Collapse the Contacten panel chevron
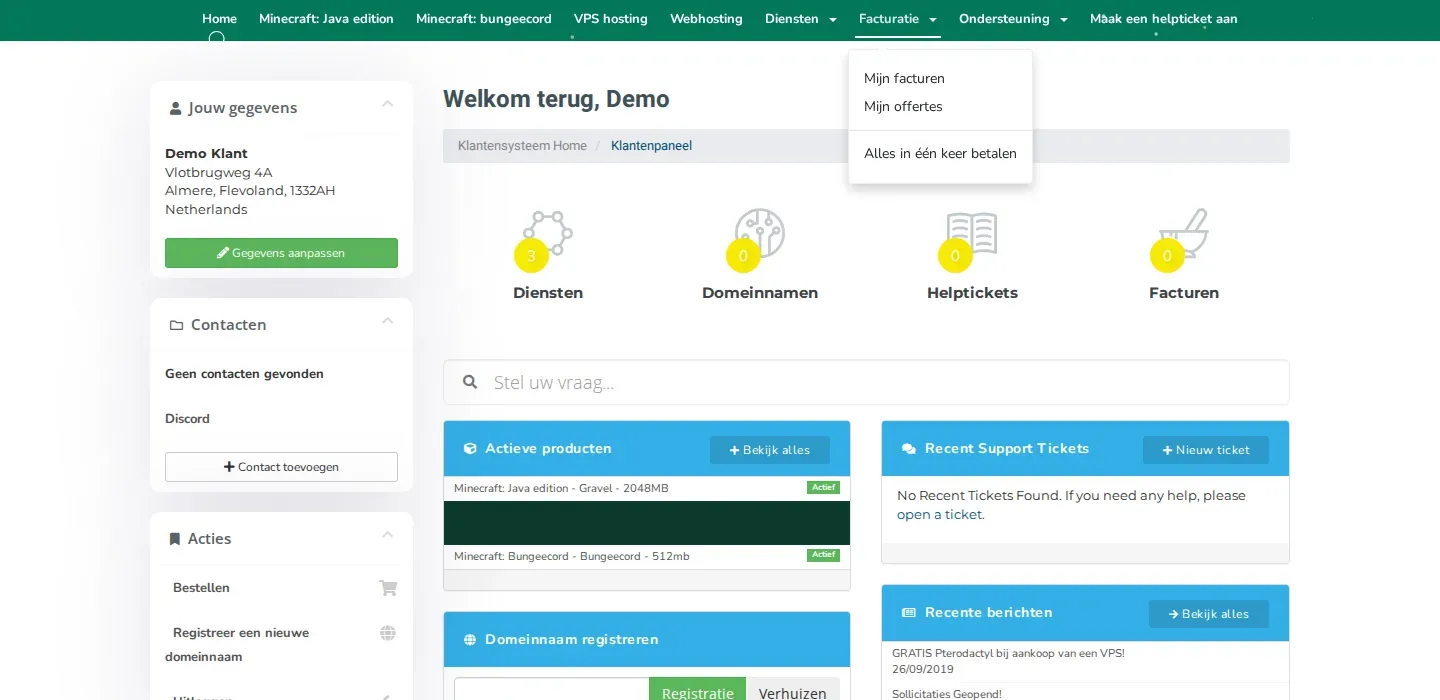 click(388, 321)
